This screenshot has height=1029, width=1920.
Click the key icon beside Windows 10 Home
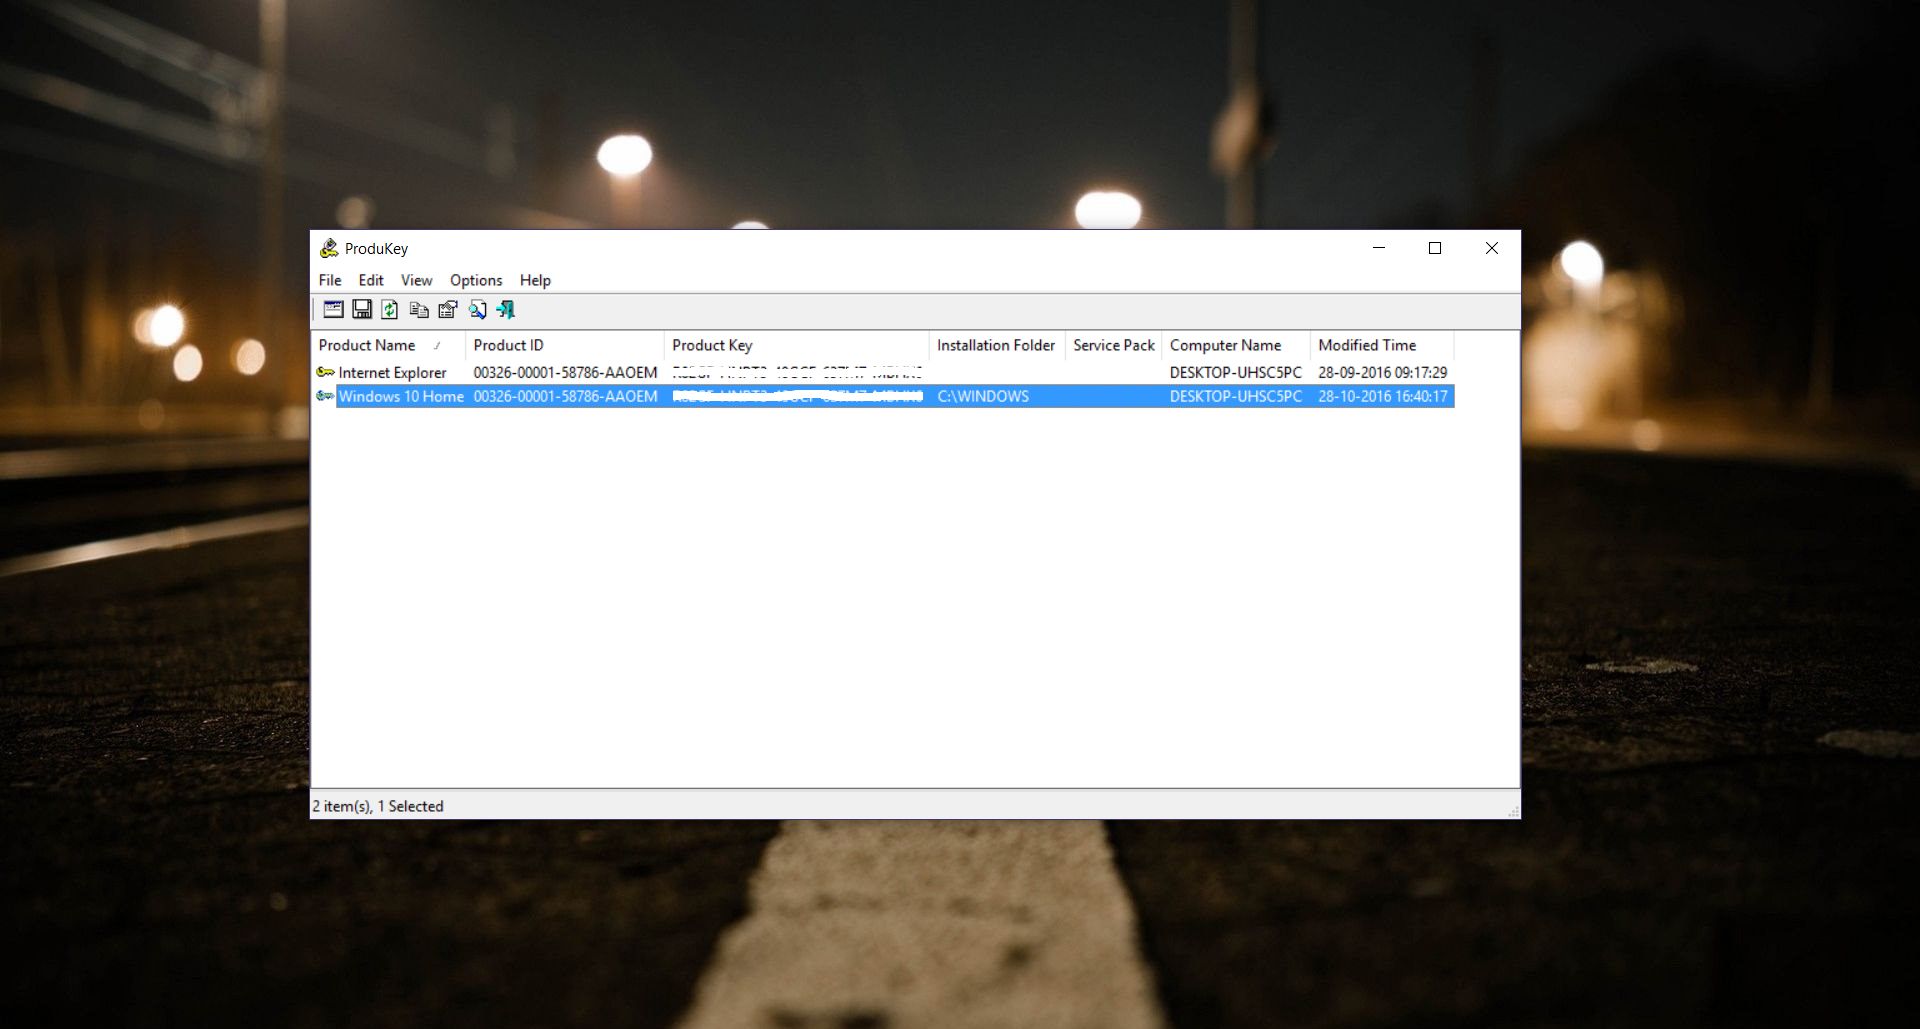tap(326, 396)
